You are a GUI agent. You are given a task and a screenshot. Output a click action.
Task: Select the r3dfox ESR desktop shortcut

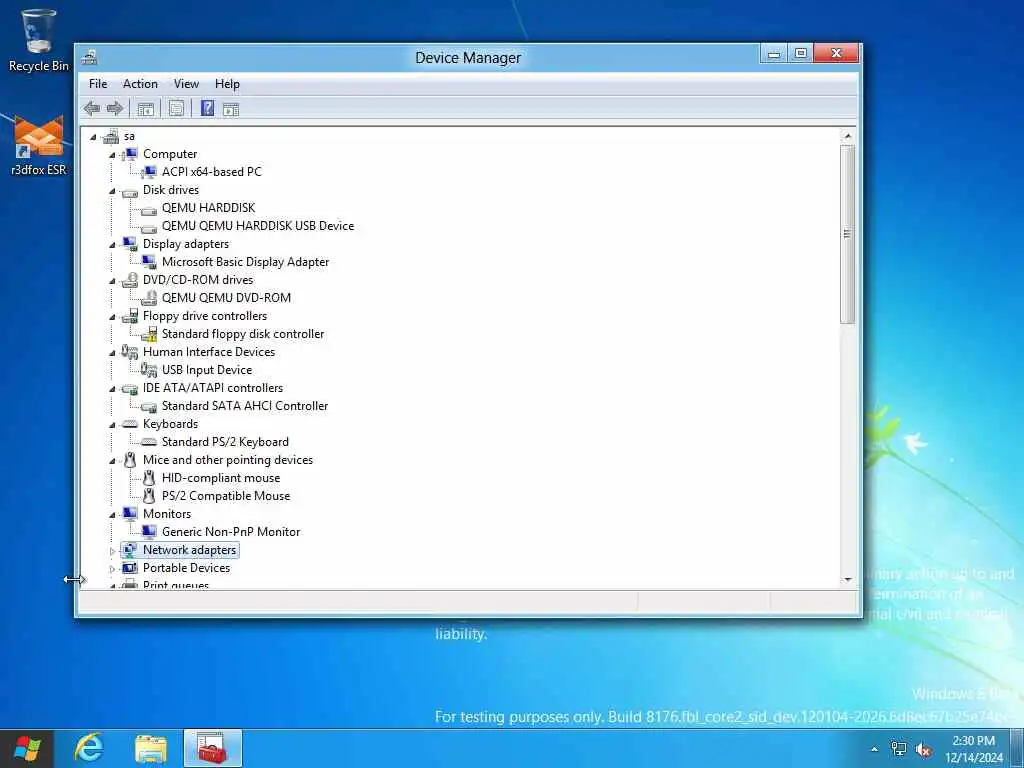(39, 145)
